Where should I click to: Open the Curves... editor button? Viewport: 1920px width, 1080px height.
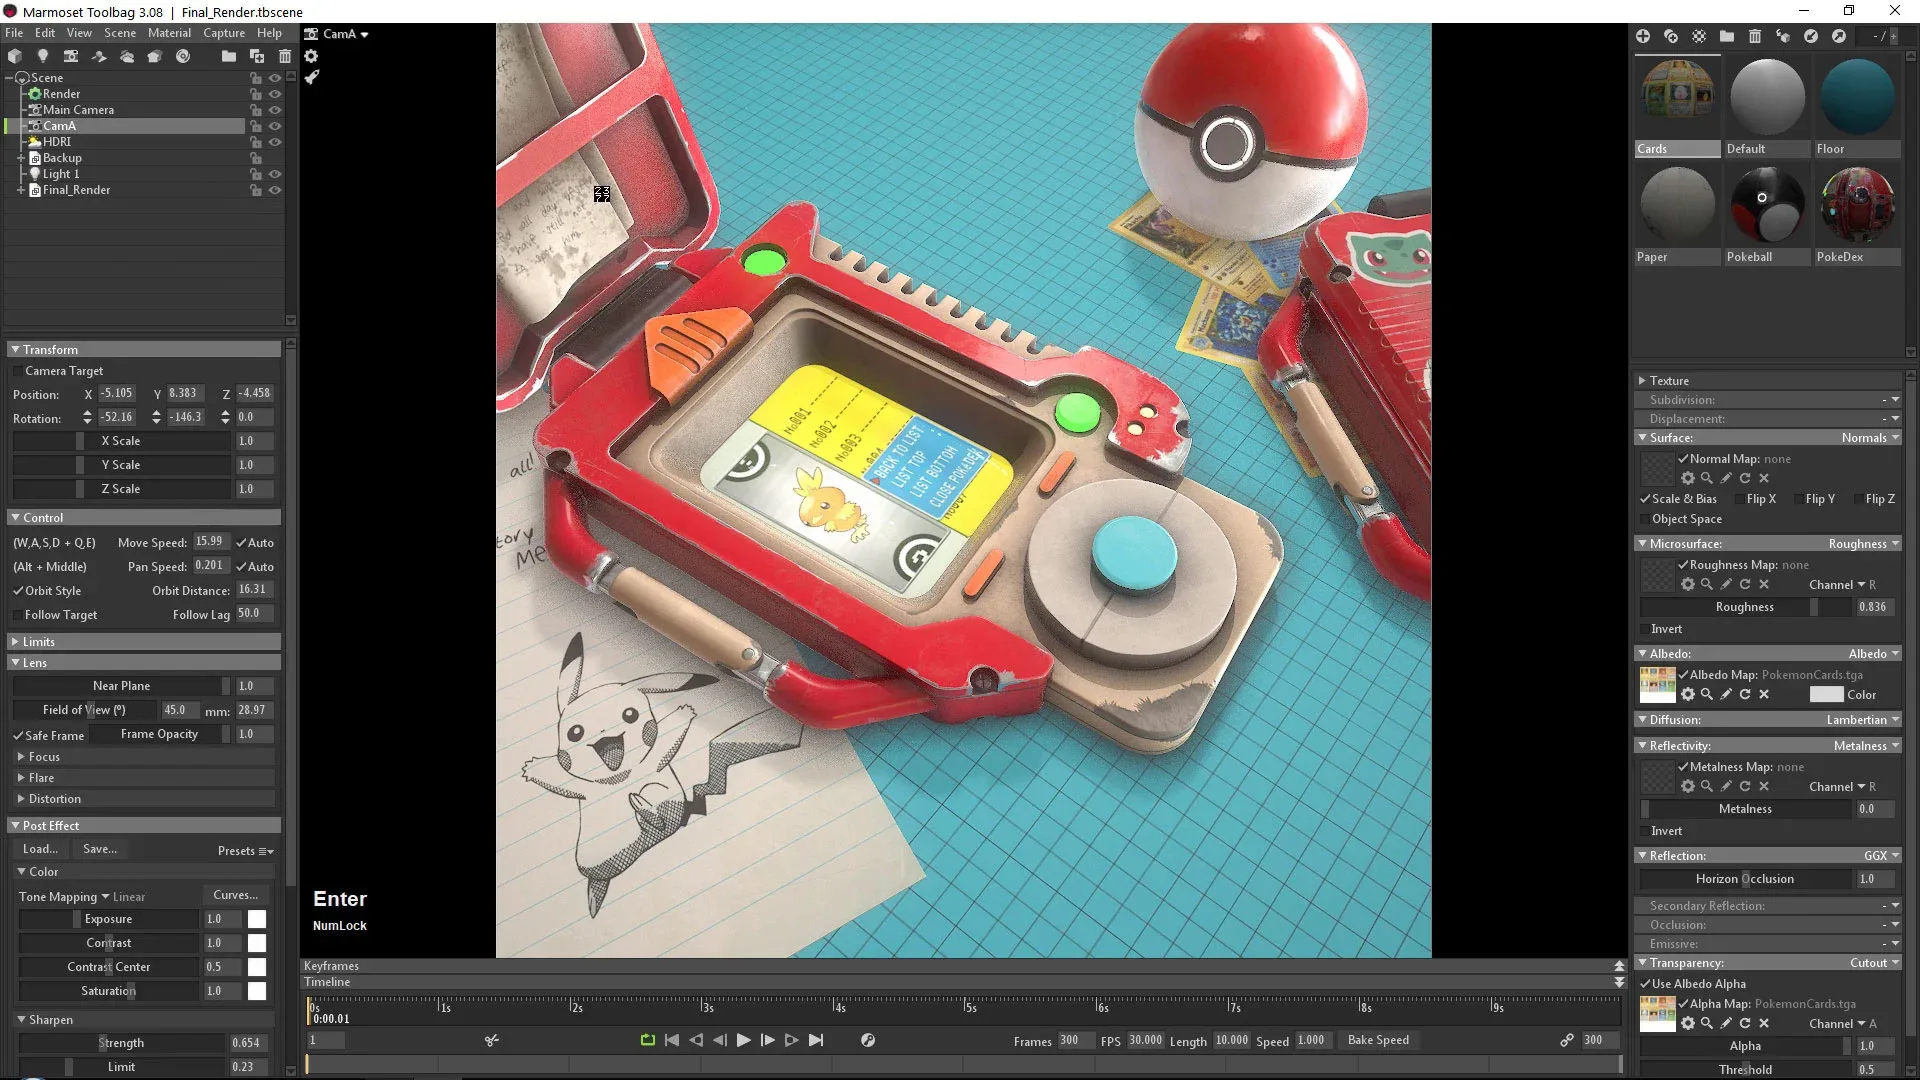pyautogui.click(x=236, y=895)
